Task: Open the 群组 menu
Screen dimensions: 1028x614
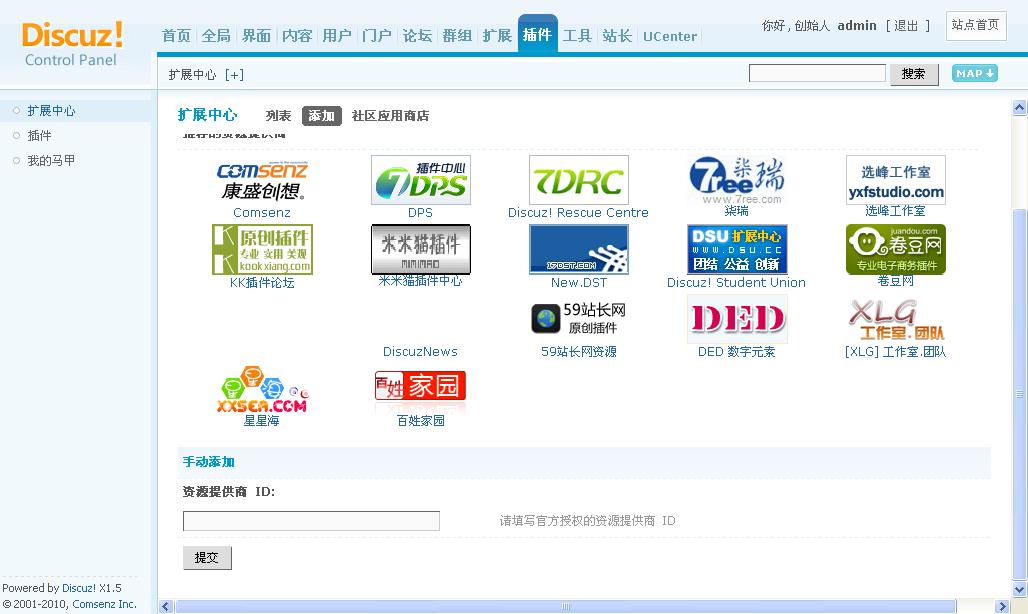Action: 457,36
